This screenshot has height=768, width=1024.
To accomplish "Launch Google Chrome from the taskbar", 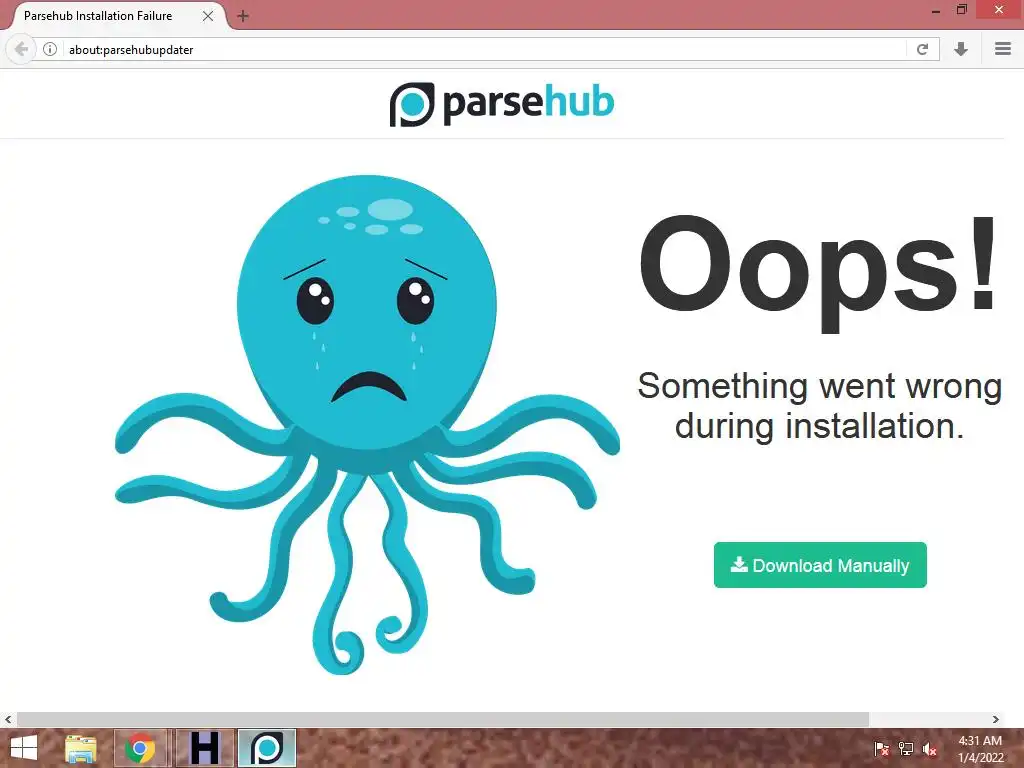I will click(x=140, y=748).
